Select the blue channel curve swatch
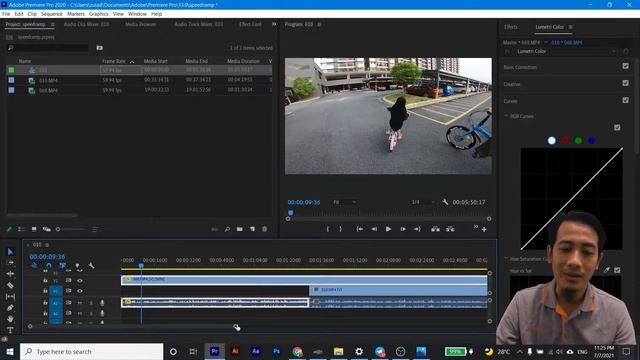This screenshot has width=640, height=360. pos(592,140)
